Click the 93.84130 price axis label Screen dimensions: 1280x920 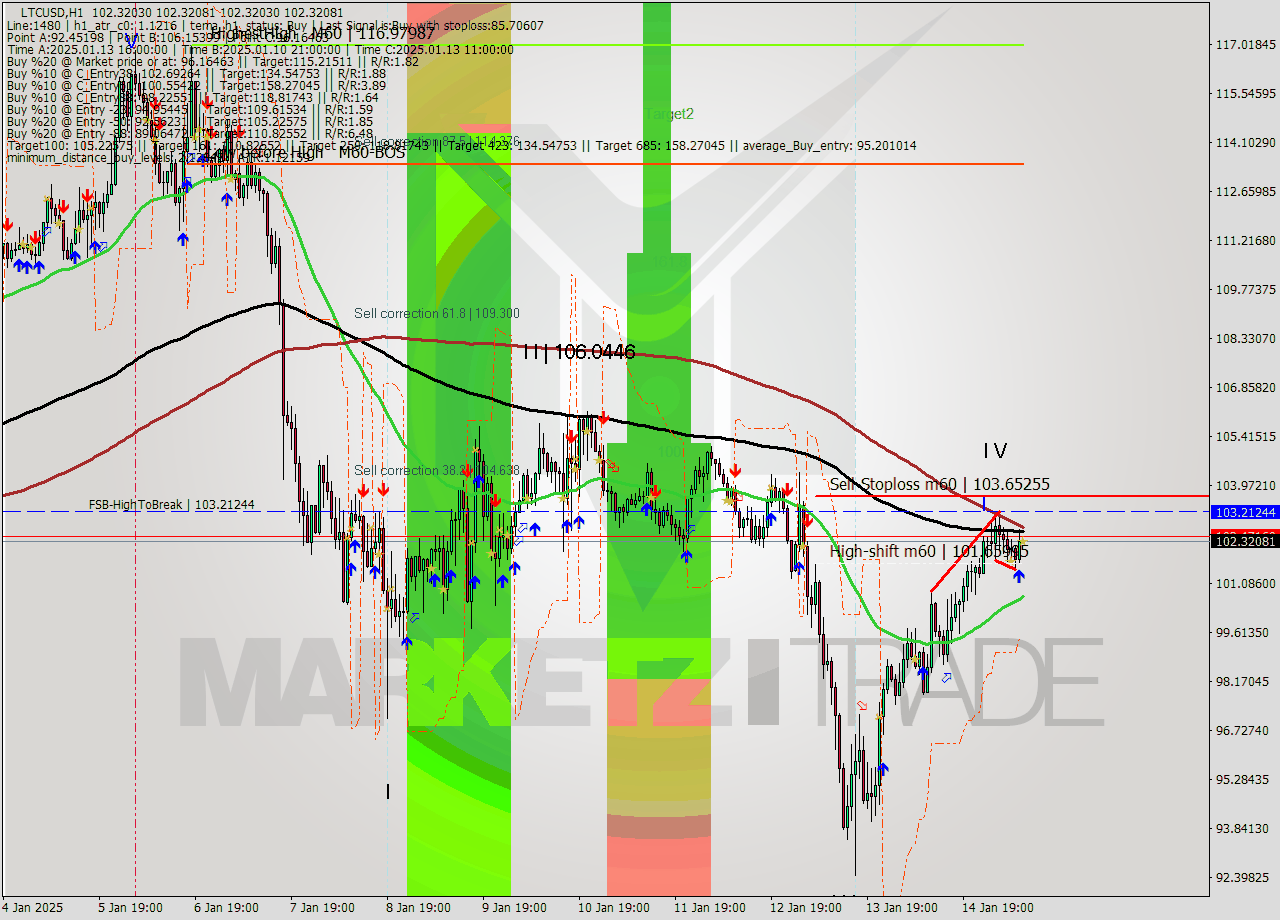[1241, 829]
